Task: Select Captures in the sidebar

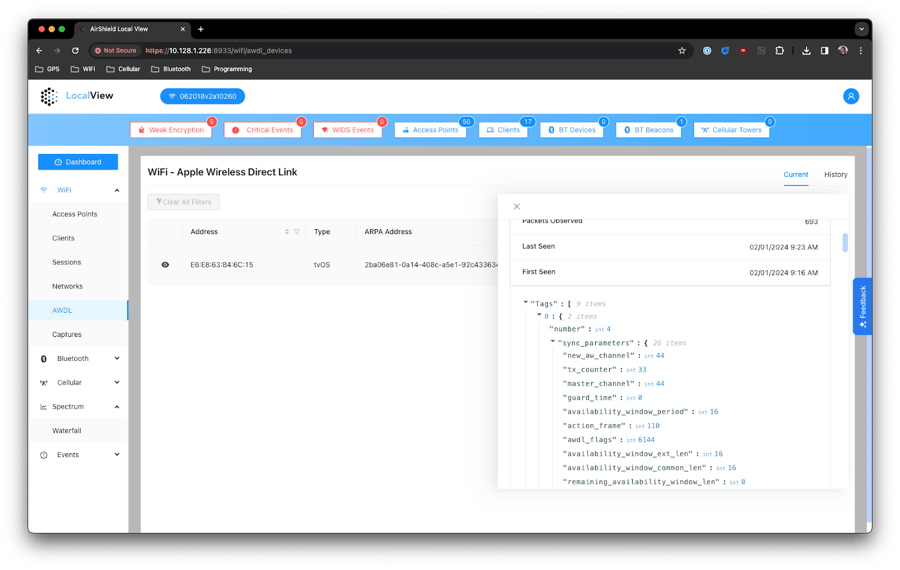Action: click(x=67, y=335)
